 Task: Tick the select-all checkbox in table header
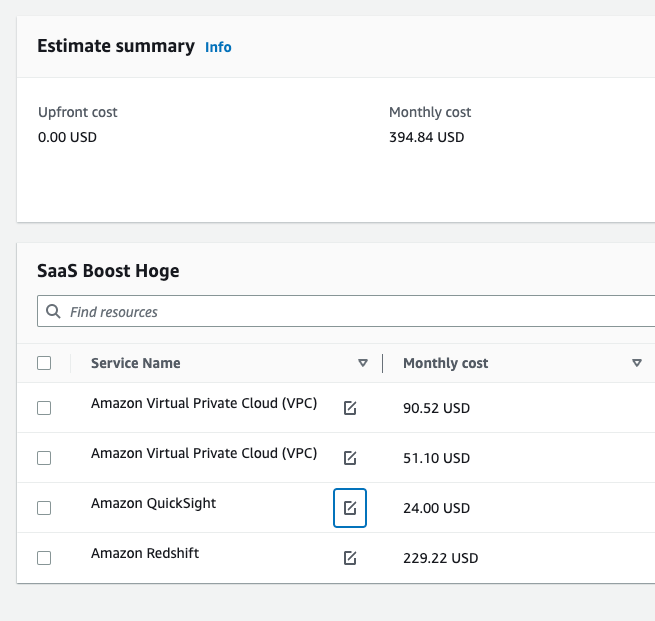click(x=44, y=363)
